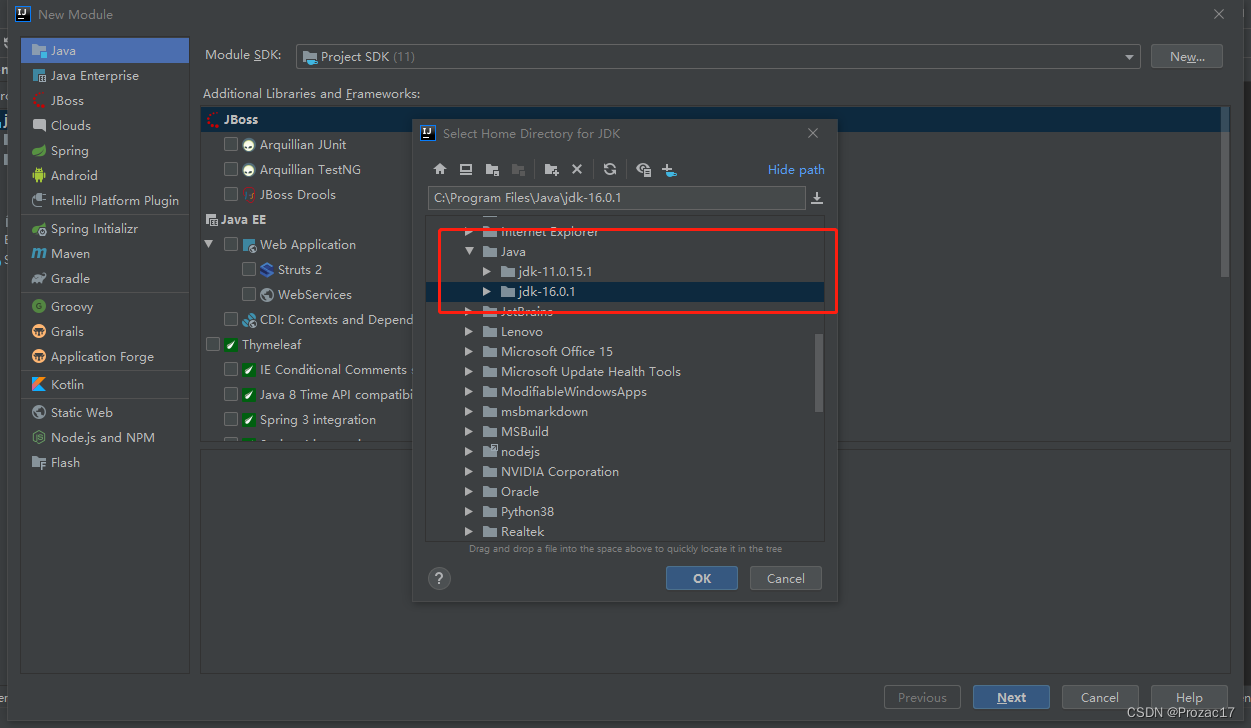The image size is (1251, 728).
Task: Cancel the JDK directory dialog
Action: [785, 578]
